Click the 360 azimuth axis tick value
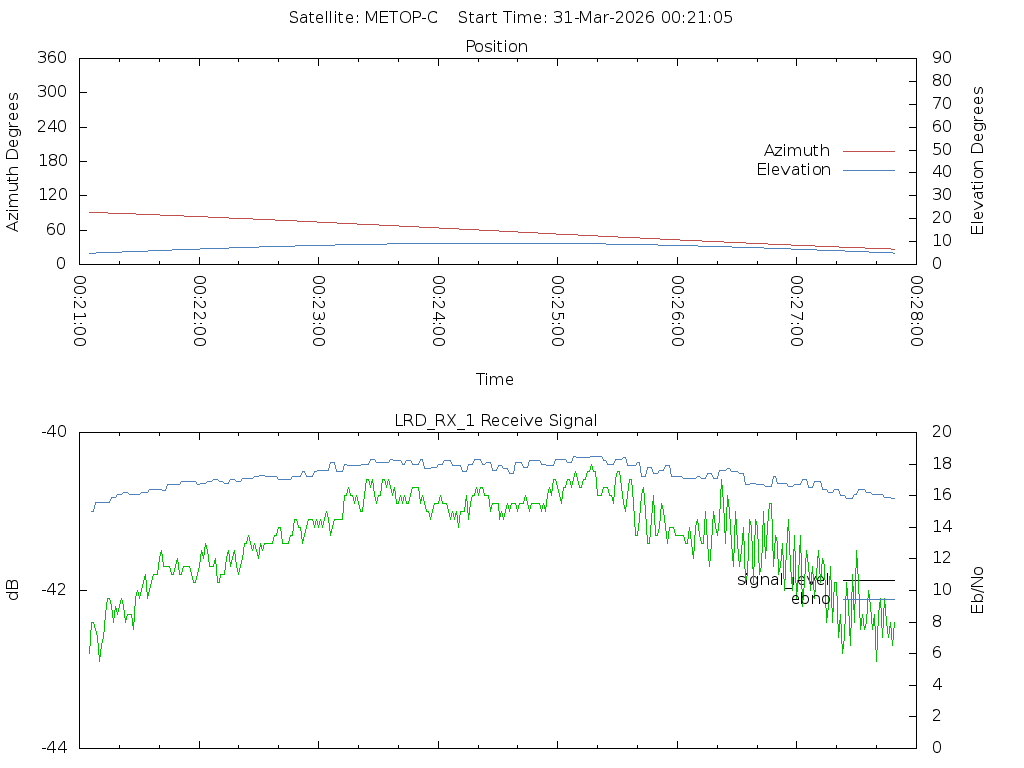The width and height of the screenshot is (1024, 768). [51, 58]
